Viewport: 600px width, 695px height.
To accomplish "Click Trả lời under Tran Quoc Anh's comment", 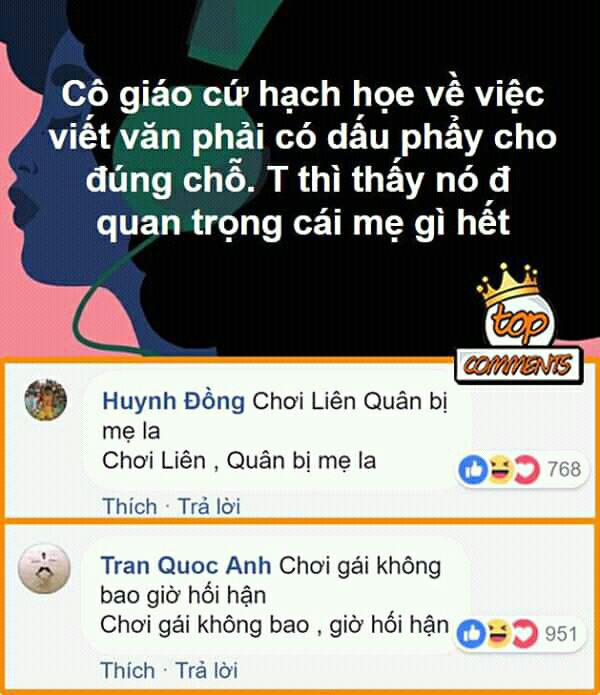I will click(x=207, y=670).
